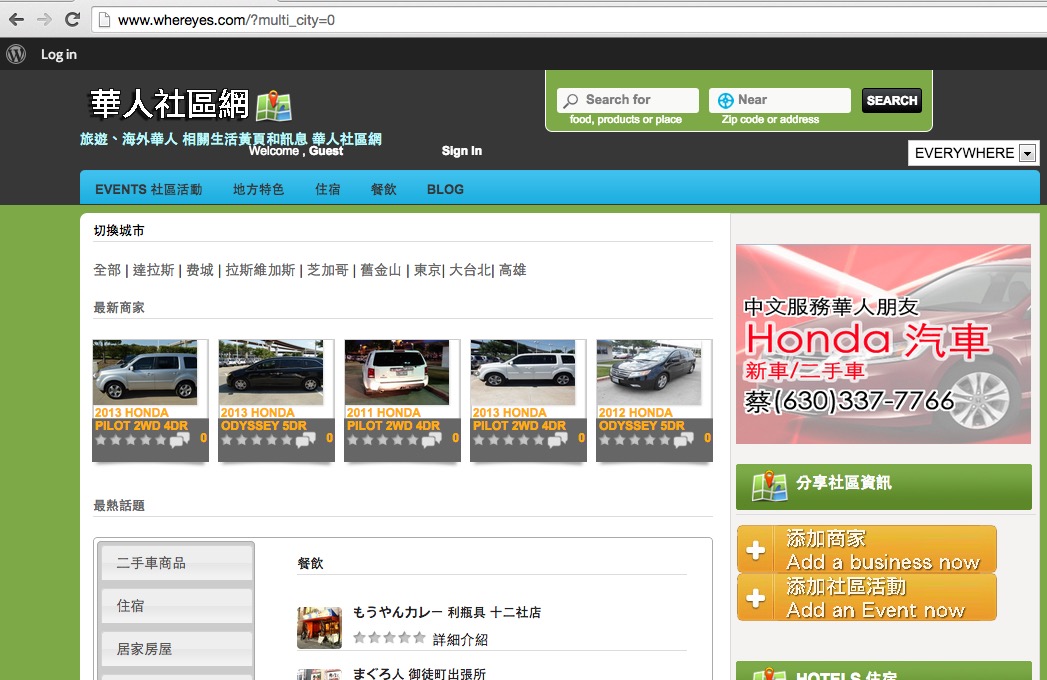This screenshot has height=680, width=1047.
Task: Click plus icon on 添加商家 button
Action: click(x=756, y=550)
